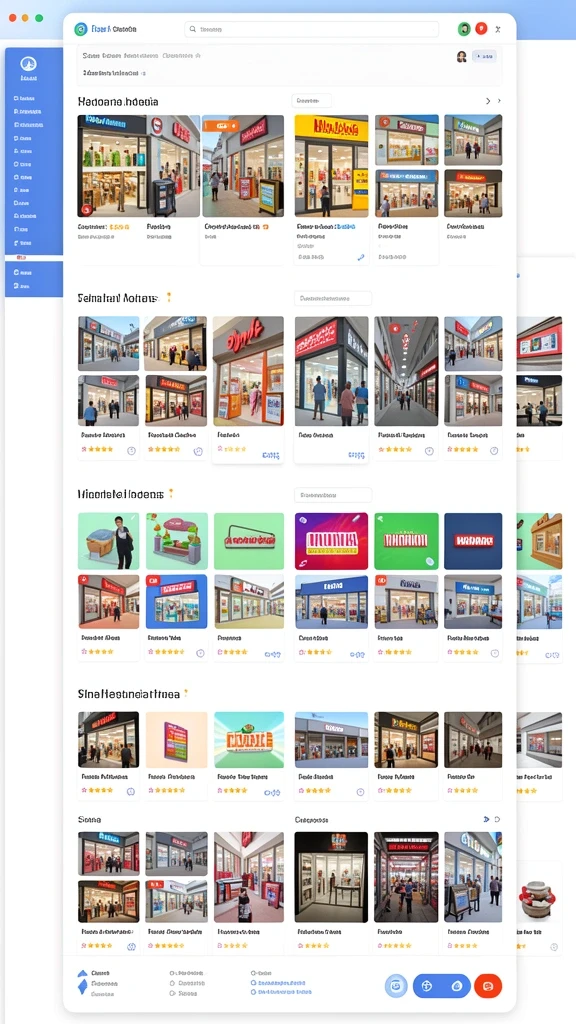The height and width of the screenshot is (1024, 576).
Task: Select the highlighted white item in sidebar
Action: [x=34, y=258]
